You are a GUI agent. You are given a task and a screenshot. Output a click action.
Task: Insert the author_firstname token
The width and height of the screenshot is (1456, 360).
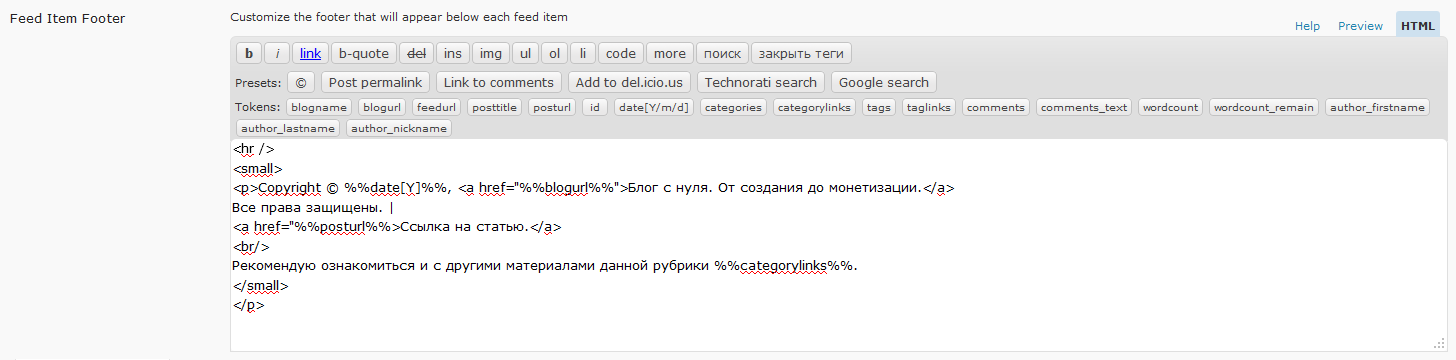1376,107
